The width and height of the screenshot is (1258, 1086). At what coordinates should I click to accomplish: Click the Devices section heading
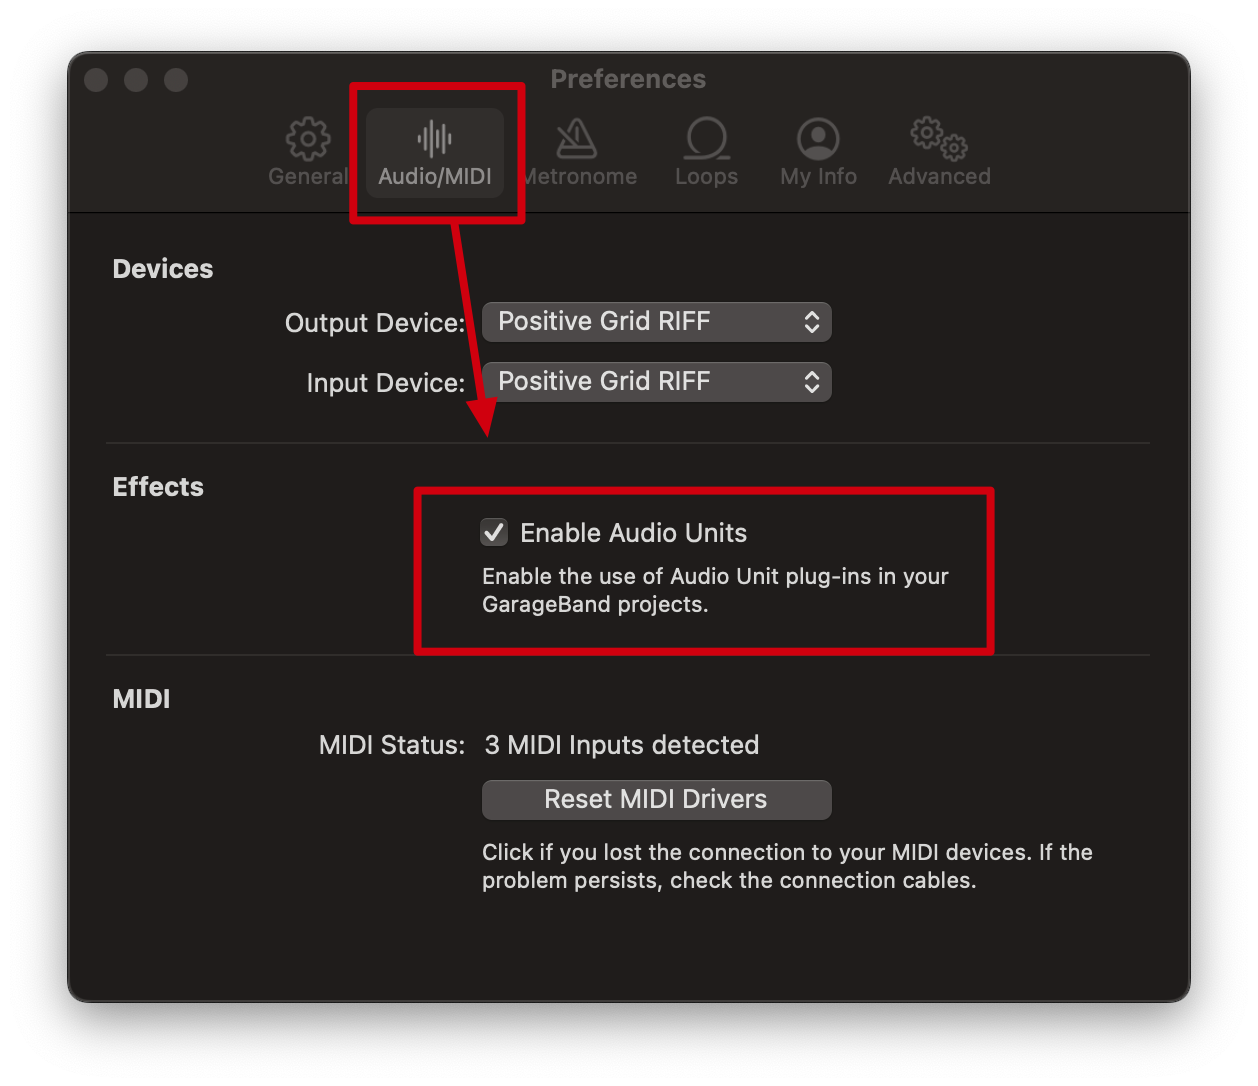[x=163, y=269]
